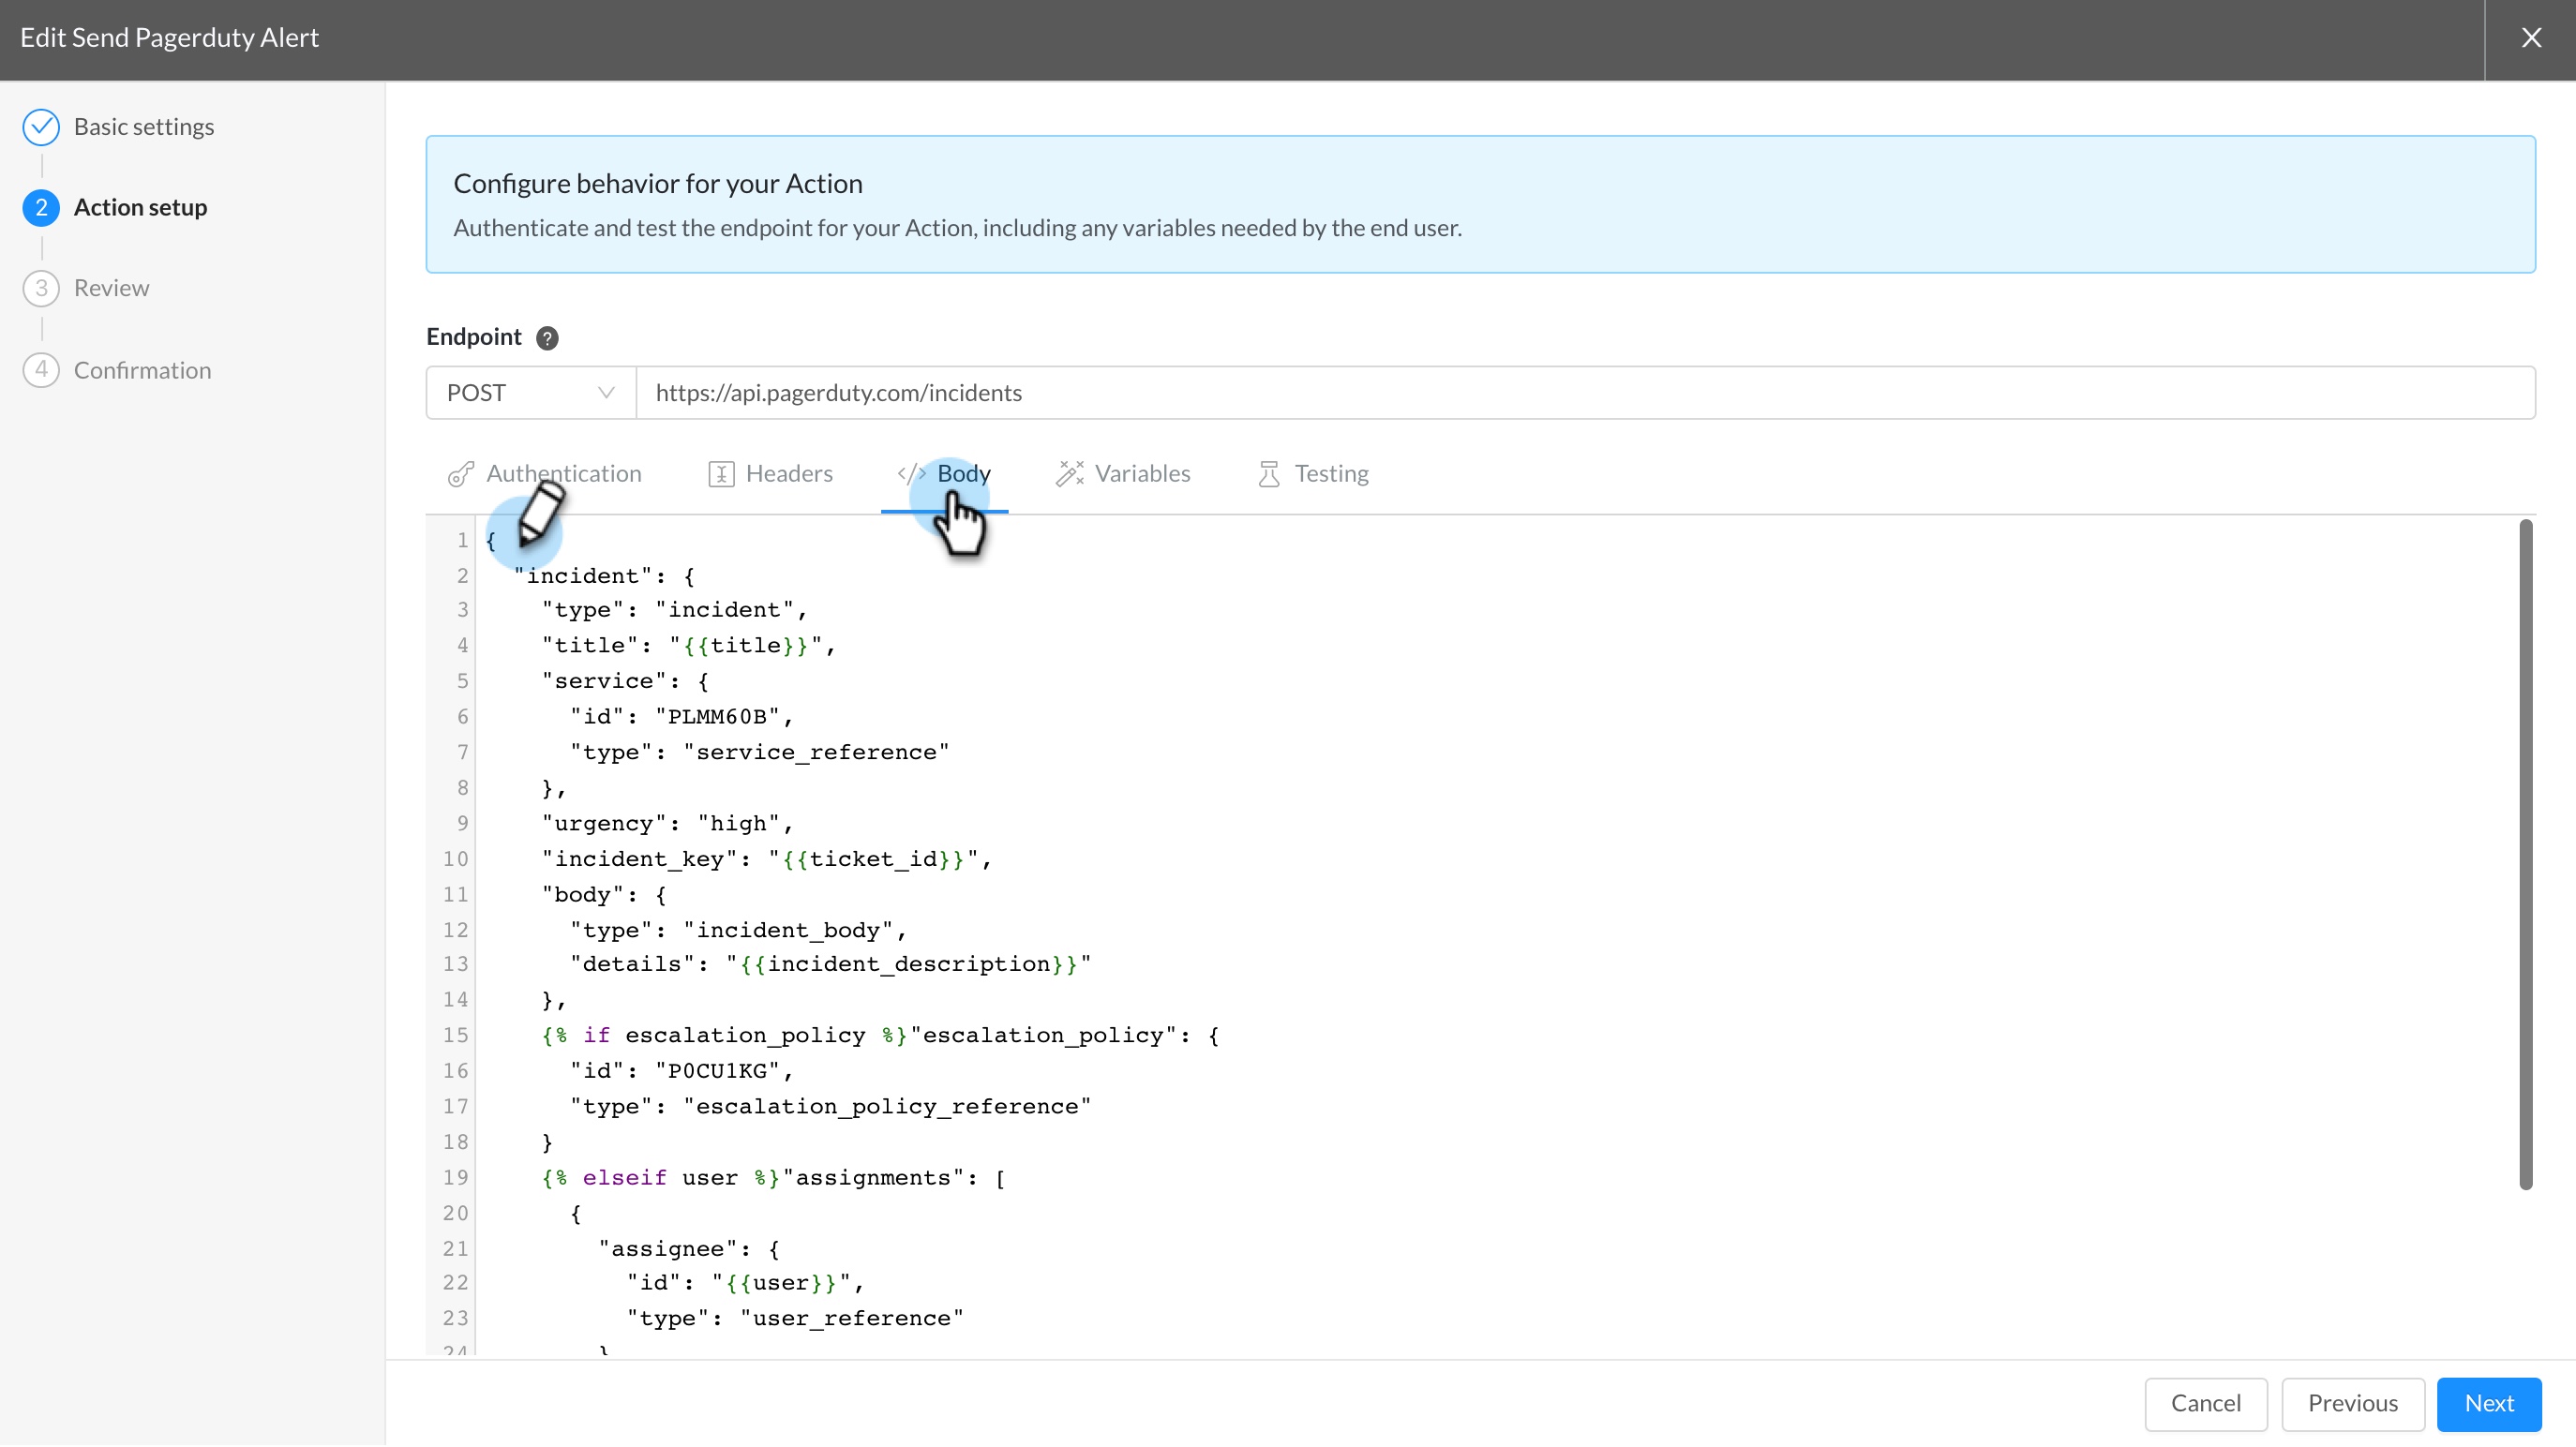Click the Previous button
This screenshot has height=1447, width=2576.
(2352, 1405)
